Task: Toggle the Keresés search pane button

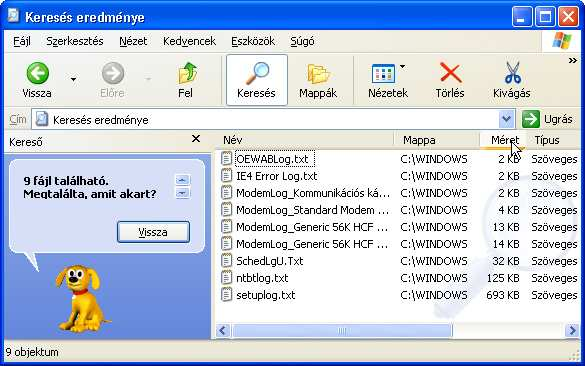Action: click(x=257, y=80)
